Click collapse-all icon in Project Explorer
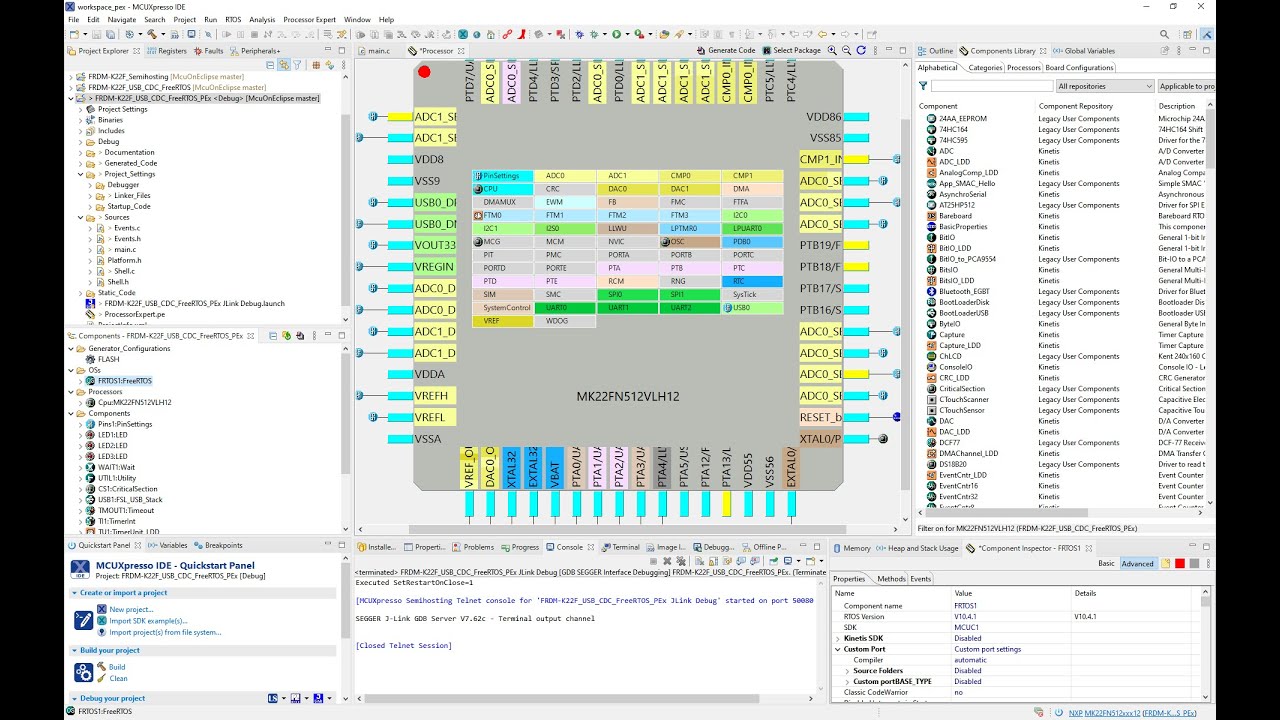The height and width of the screenshot is (720, 1280). point(272,64)
